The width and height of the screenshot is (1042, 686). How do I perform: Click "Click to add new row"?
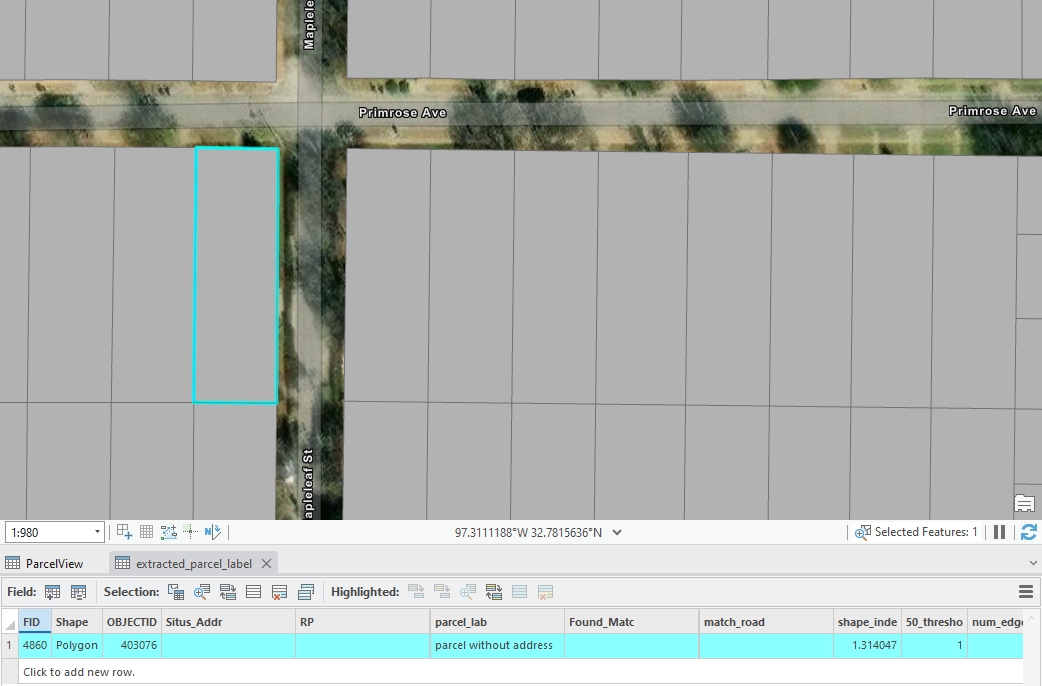point(79,672)
